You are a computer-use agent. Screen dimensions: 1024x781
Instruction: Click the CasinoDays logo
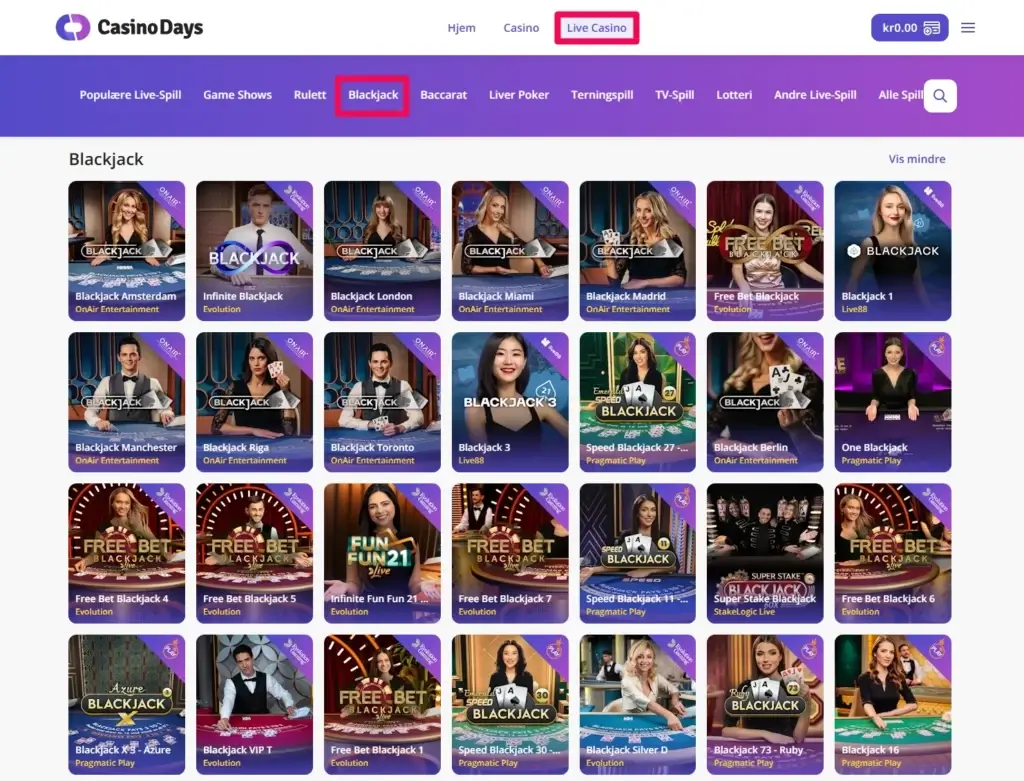[x=129, y=27]
